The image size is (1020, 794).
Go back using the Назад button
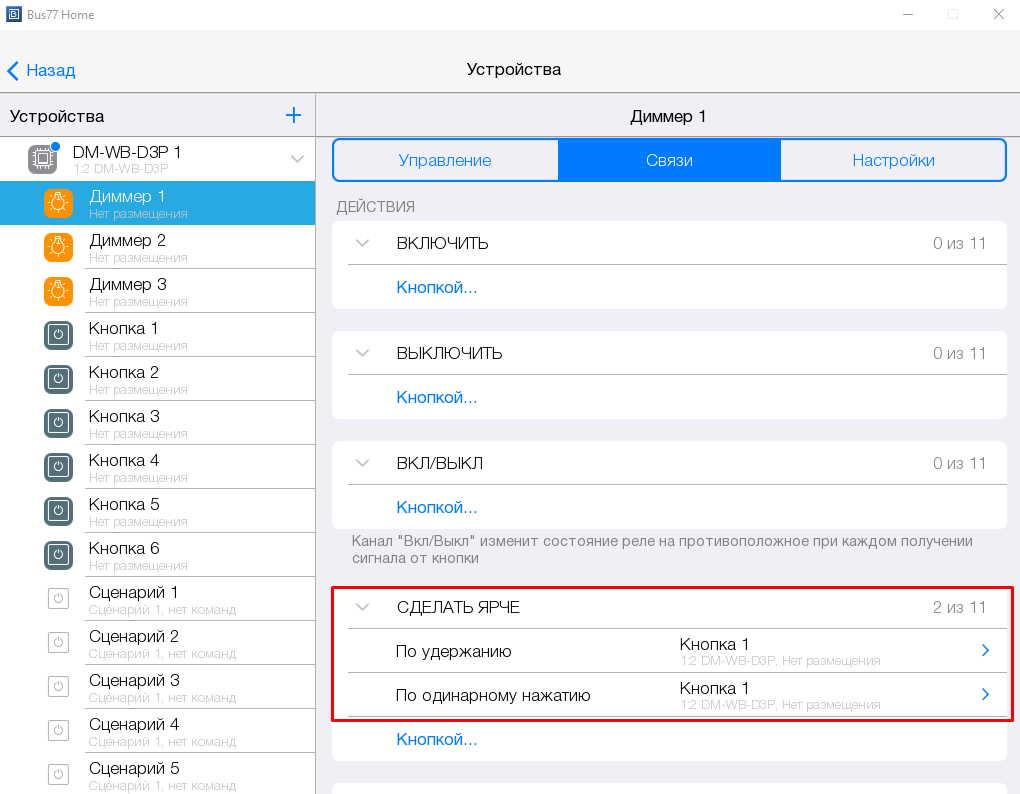(x=42, y=70)
